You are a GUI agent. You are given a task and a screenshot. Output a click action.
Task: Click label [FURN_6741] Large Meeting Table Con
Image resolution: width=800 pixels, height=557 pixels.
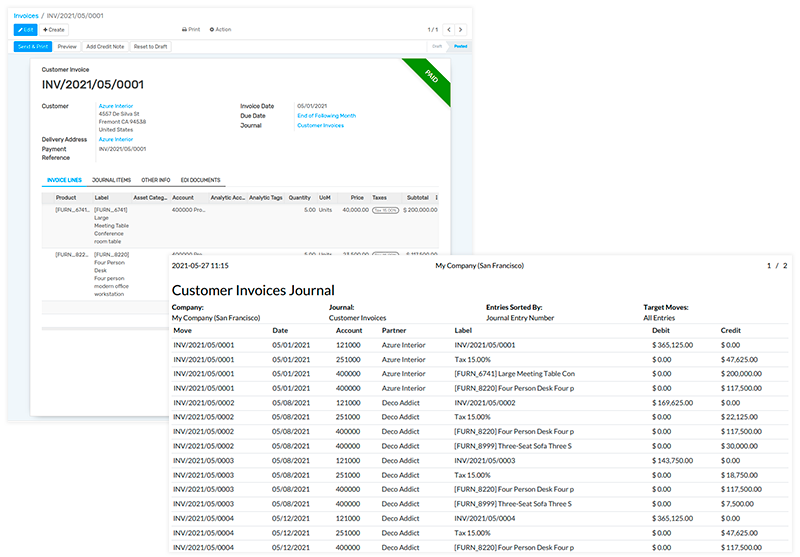[515, 374]
